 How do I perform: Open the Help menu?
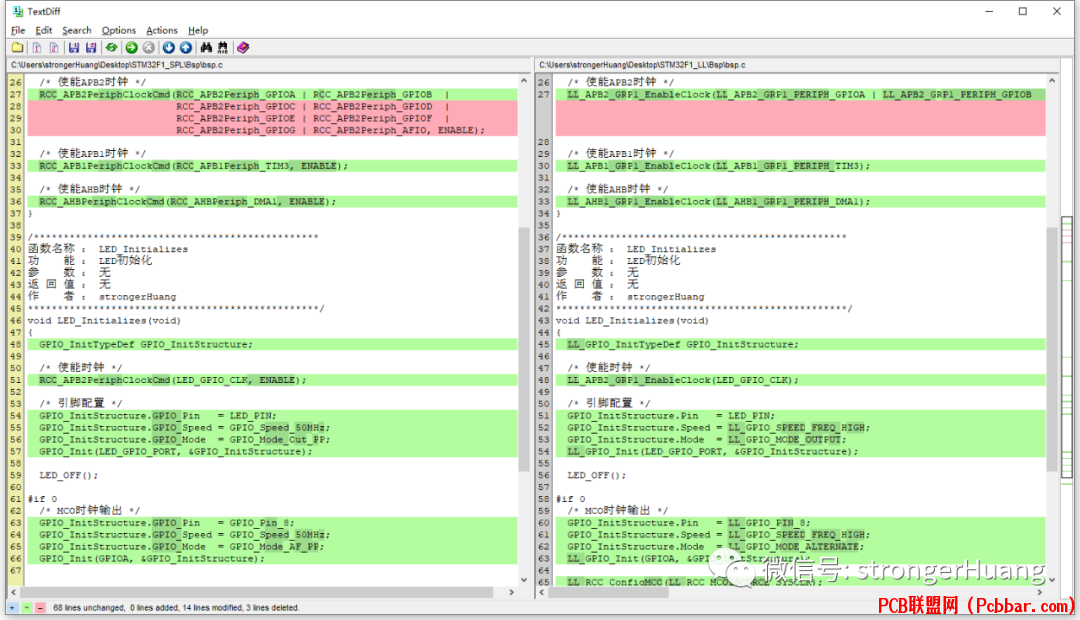click(198, 30)
